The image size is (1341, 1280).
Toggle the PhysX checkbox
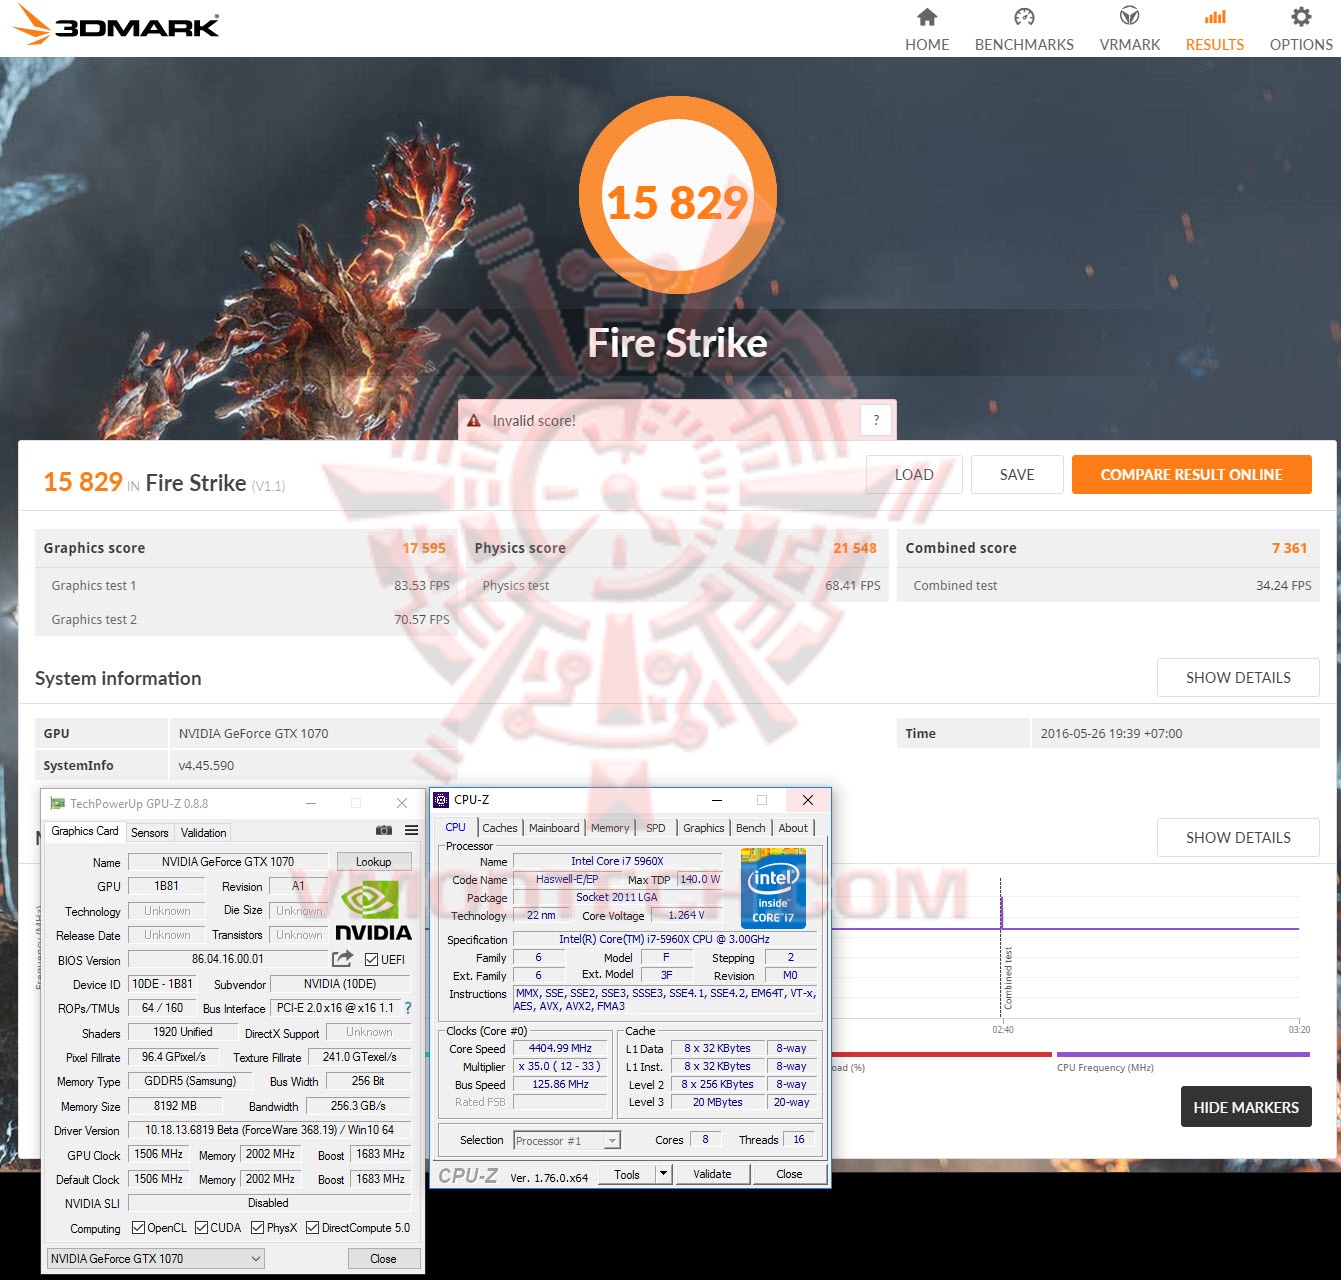[x=258, y=1228]
